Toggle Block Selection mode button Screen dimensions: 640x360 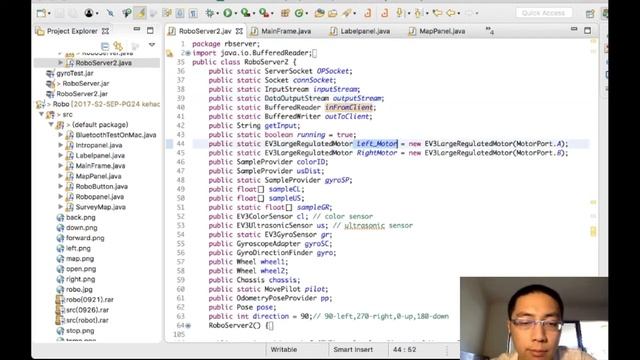(180, 13)
